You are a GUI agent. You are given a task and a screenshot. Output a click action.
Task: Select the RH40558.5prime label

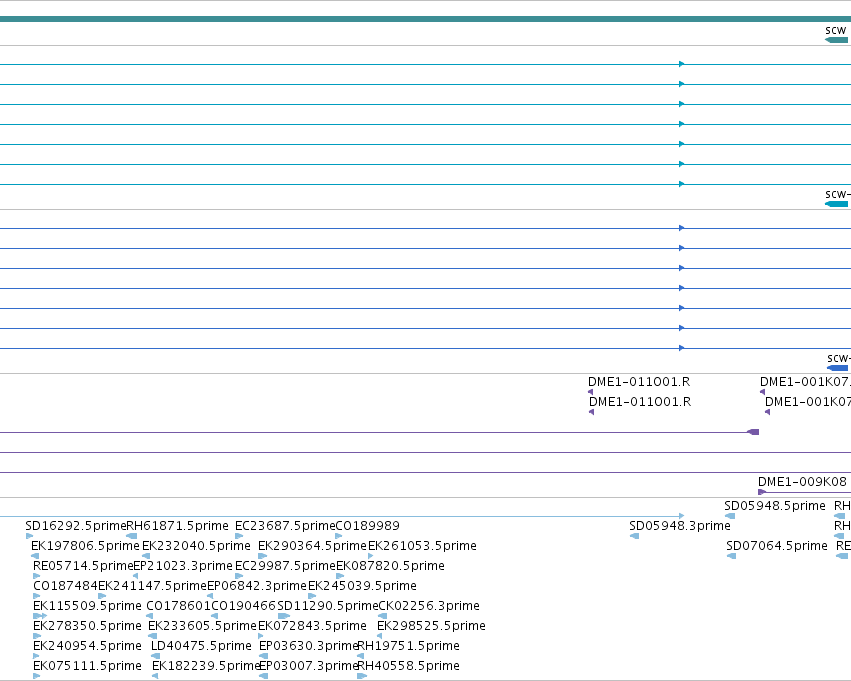point(409,666)
